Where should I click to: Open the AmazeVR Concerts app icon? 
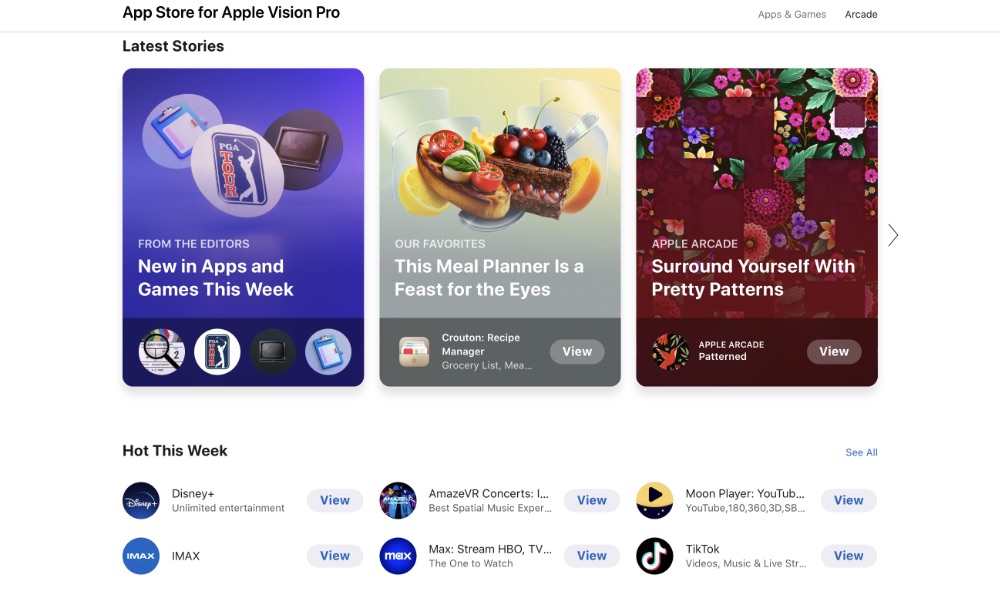tap(398, 501)
